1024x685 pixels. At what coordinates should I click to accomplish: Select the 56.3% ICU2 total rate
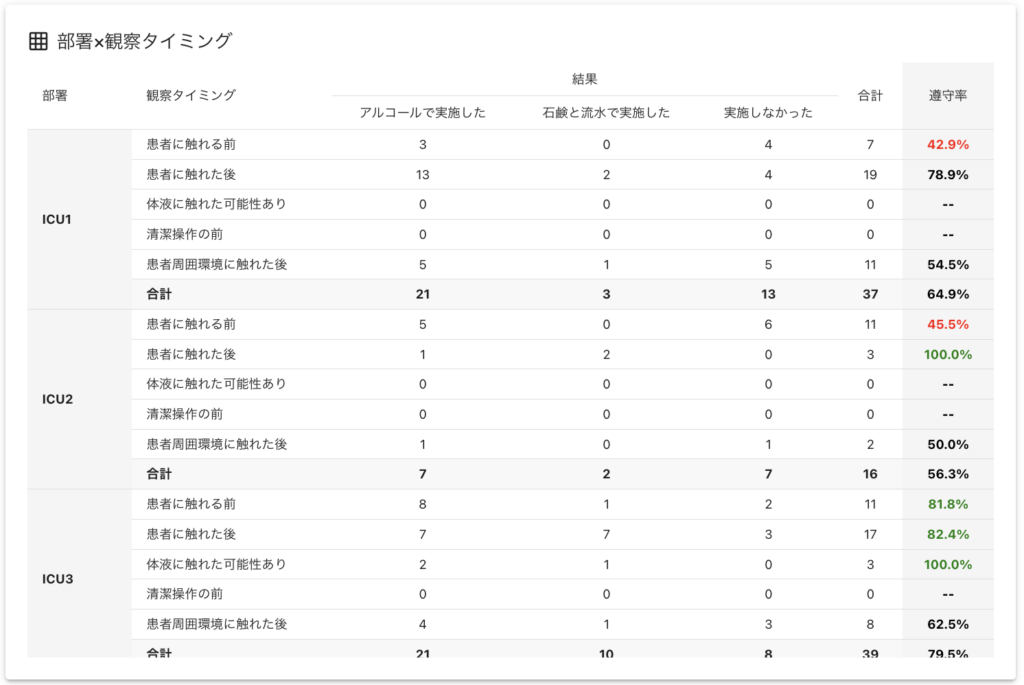coord(947,475)
